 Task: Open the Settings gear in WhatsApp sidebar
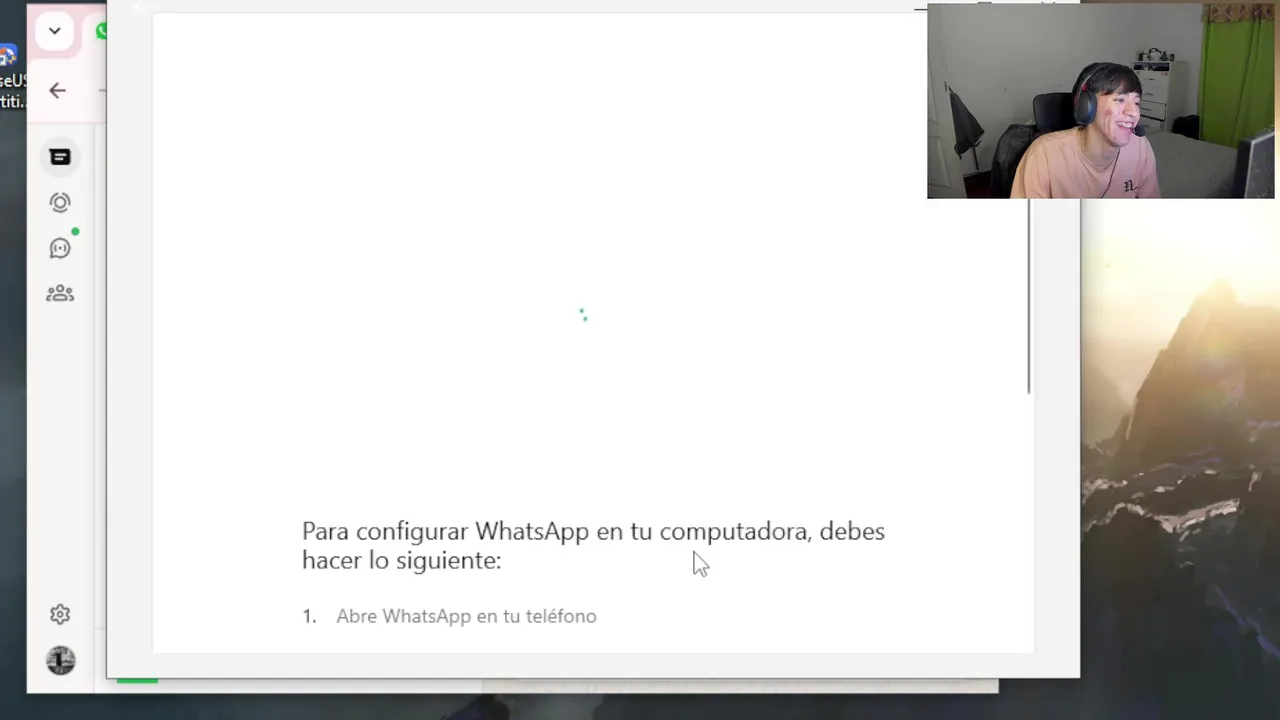click(x=60, y=614)
